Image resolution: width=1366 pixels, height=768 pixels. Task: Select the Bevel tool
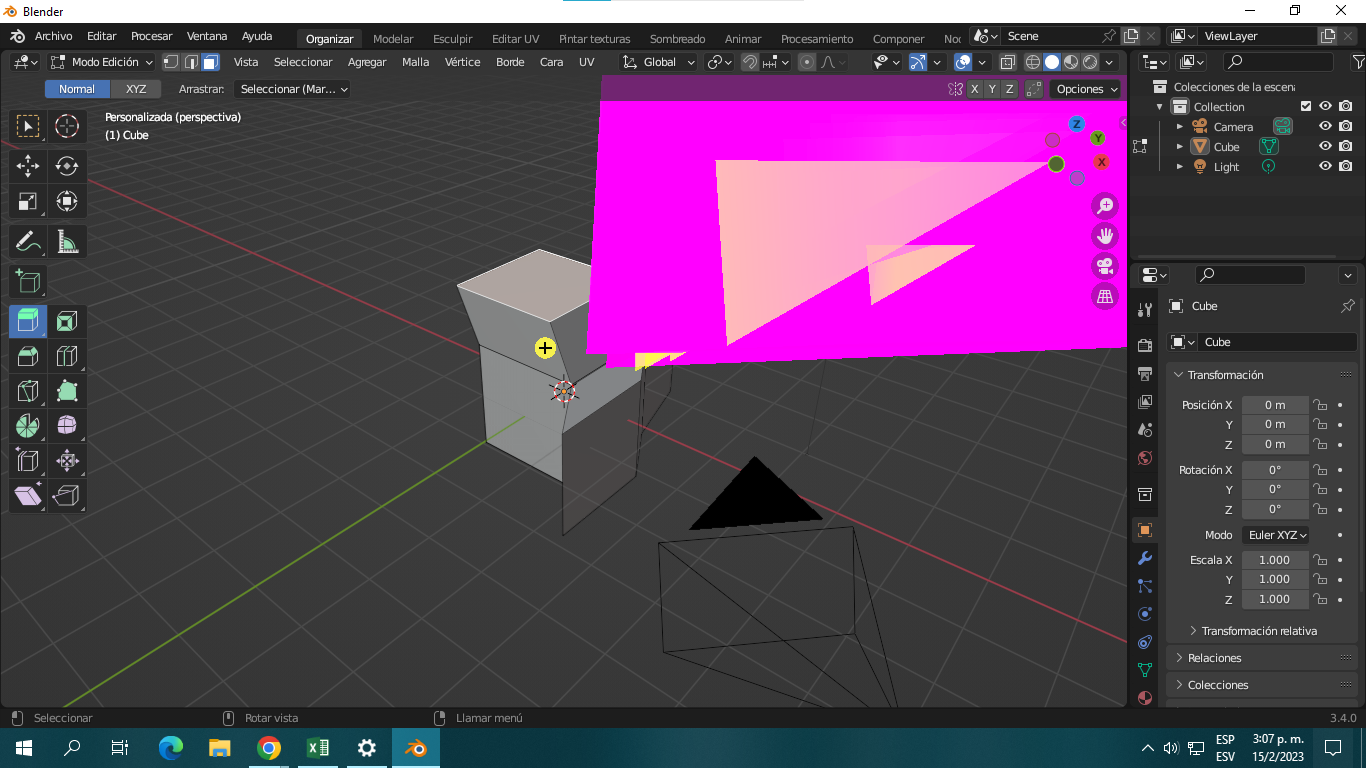pyautogui.click(x=28, y=356)
